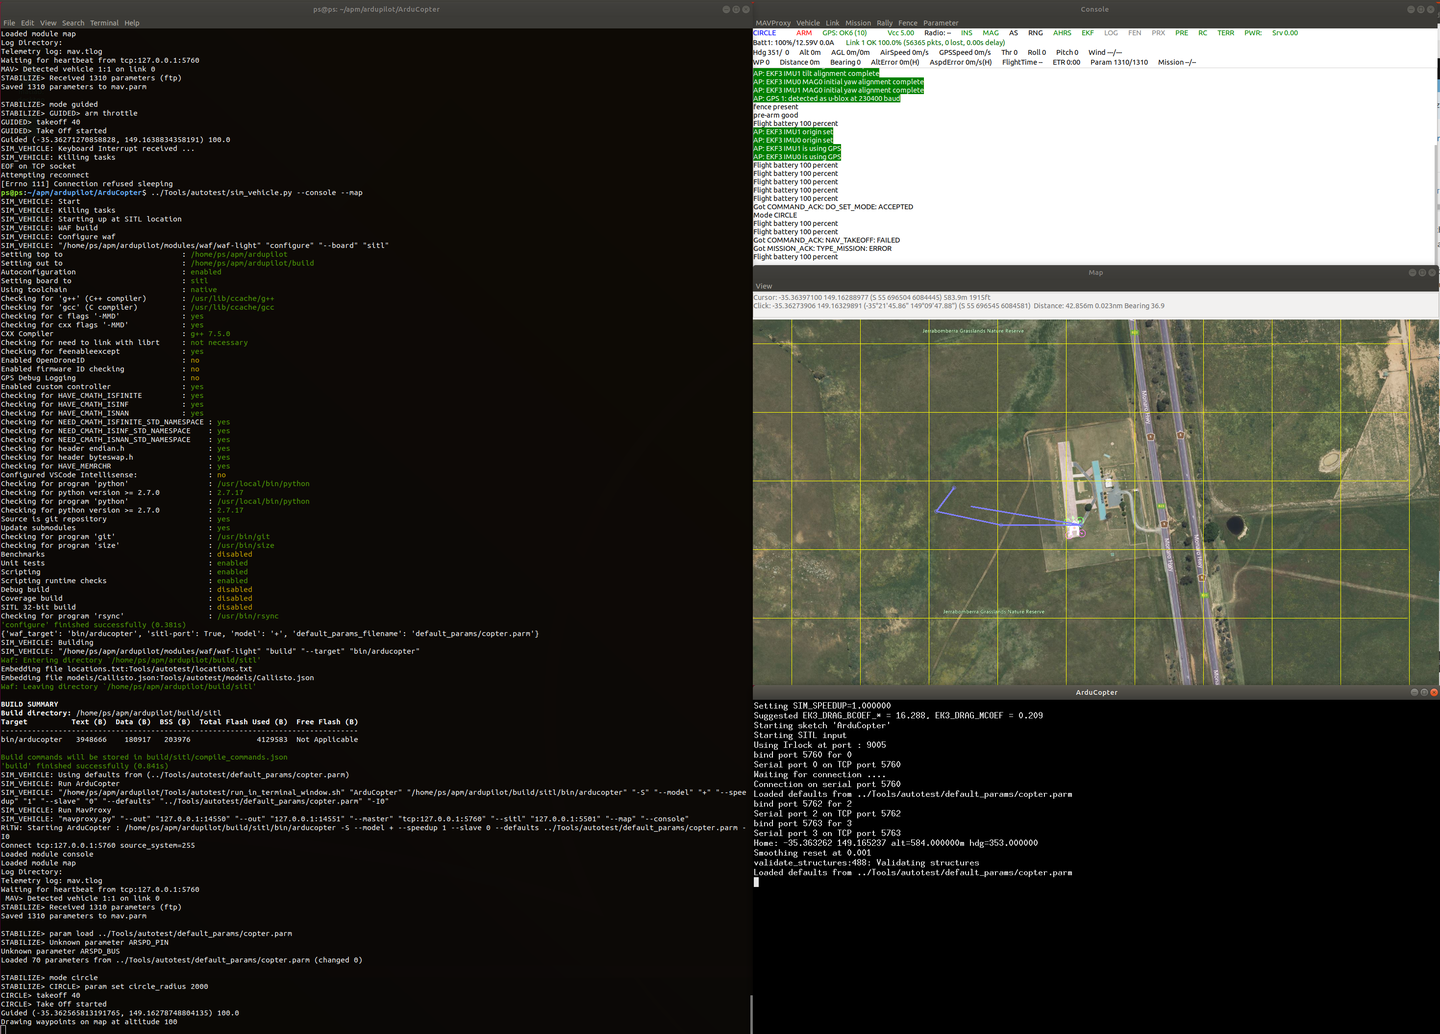The width and height of the screenshot is (1440, 1034).
Task: Click the PWR power status indicator
Action: point(1253,33)
